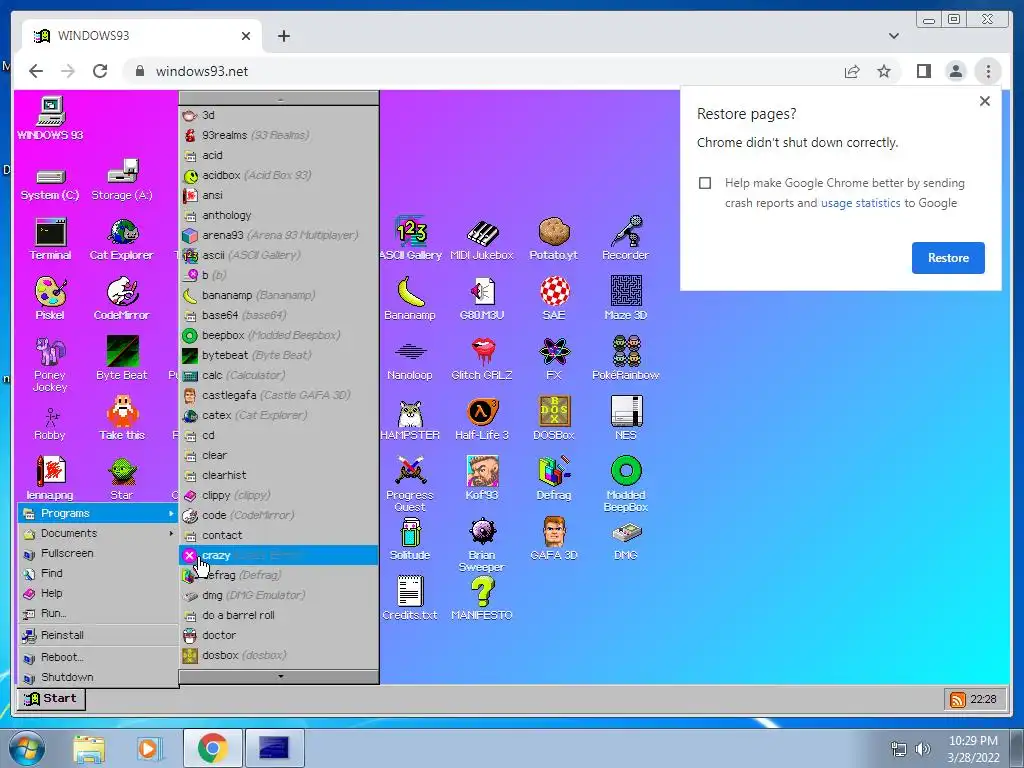Open the WINDOWS 93 computer desktop icon
This screenshot has height=768, width=1024.
pos(50,118)
